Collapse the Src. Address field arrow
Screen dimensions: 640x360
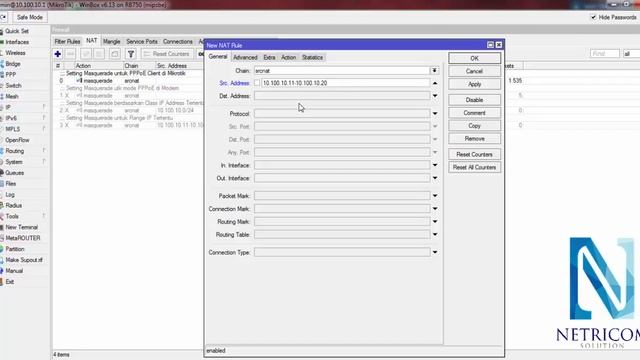[435, 83]
